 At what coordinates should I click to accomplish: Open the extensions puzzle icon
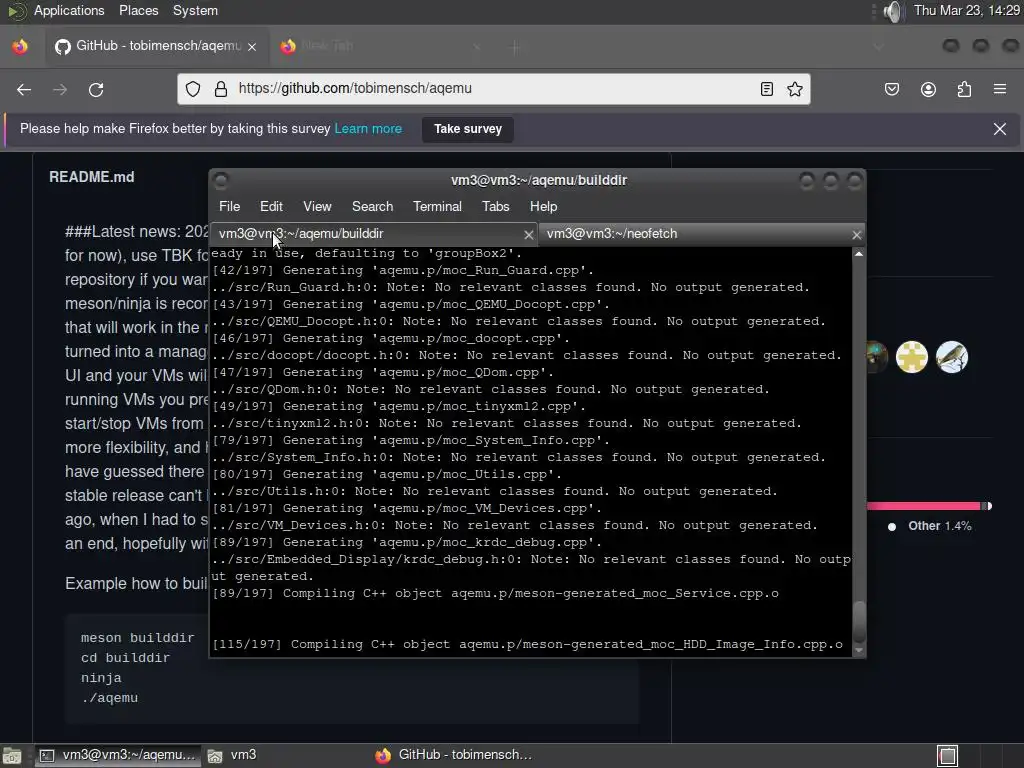pyautogui.click(x=964, y=89)
